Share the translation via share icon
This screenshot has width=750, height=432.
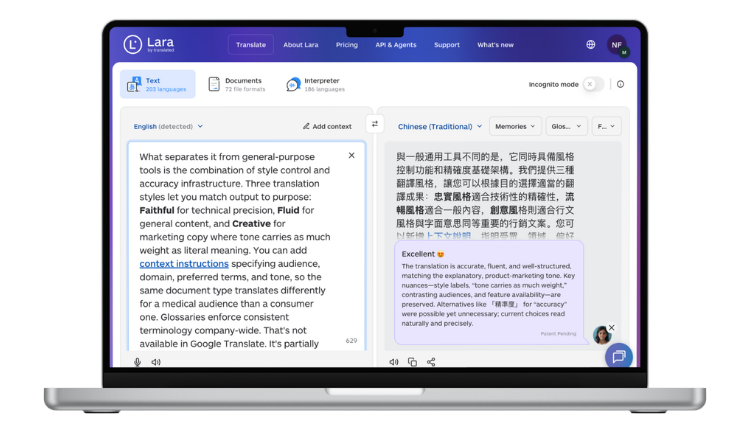tap(431, 362)
